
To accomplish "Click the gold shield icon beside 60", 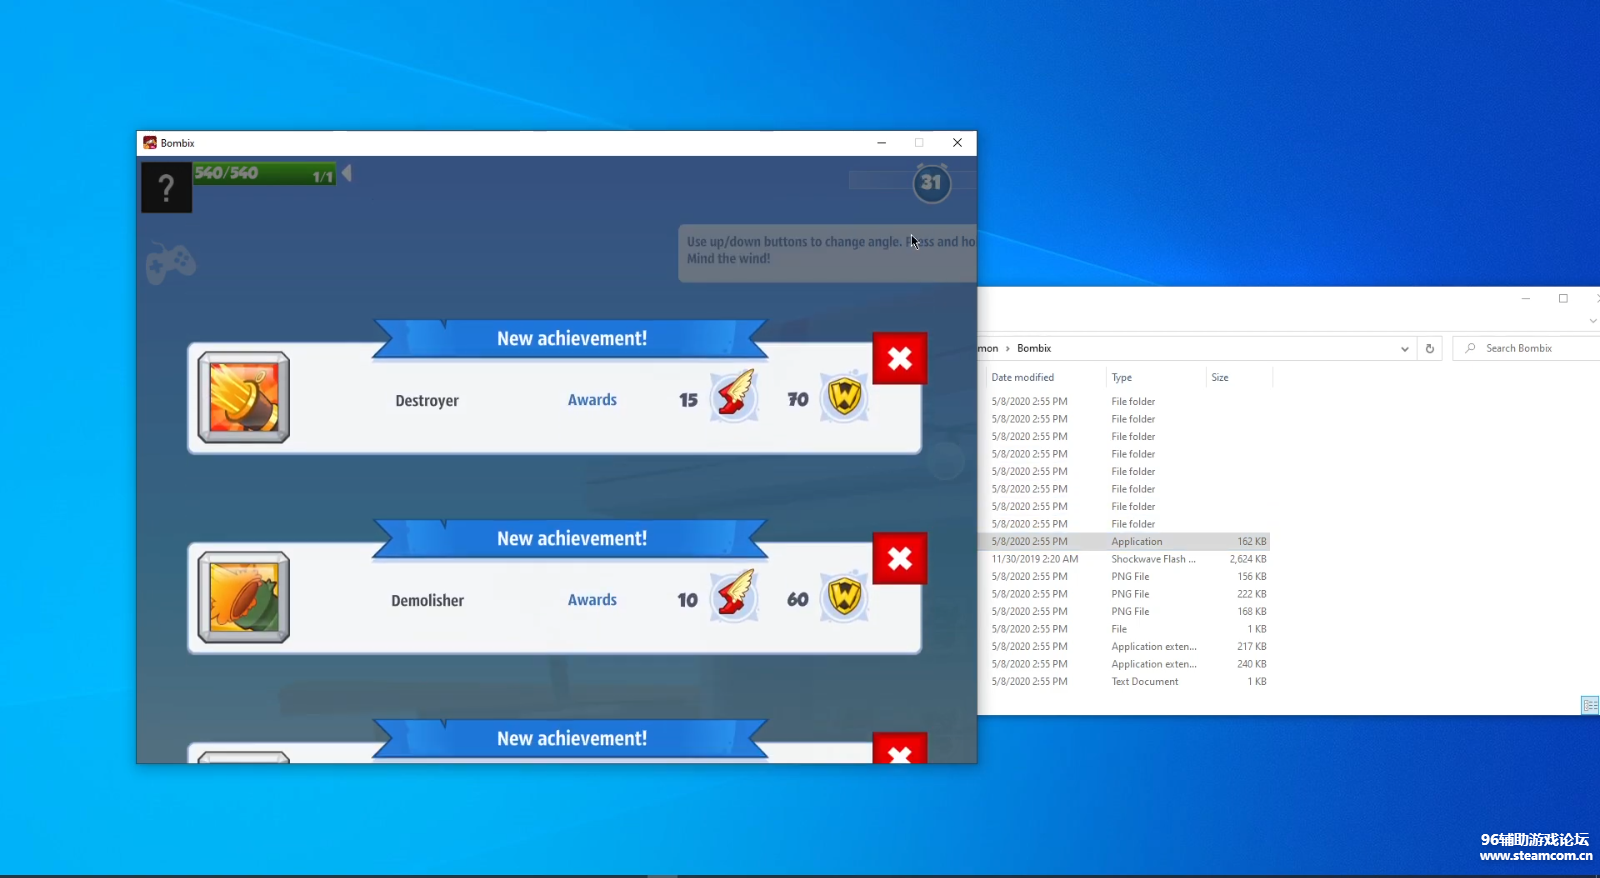I will (844, 597).
